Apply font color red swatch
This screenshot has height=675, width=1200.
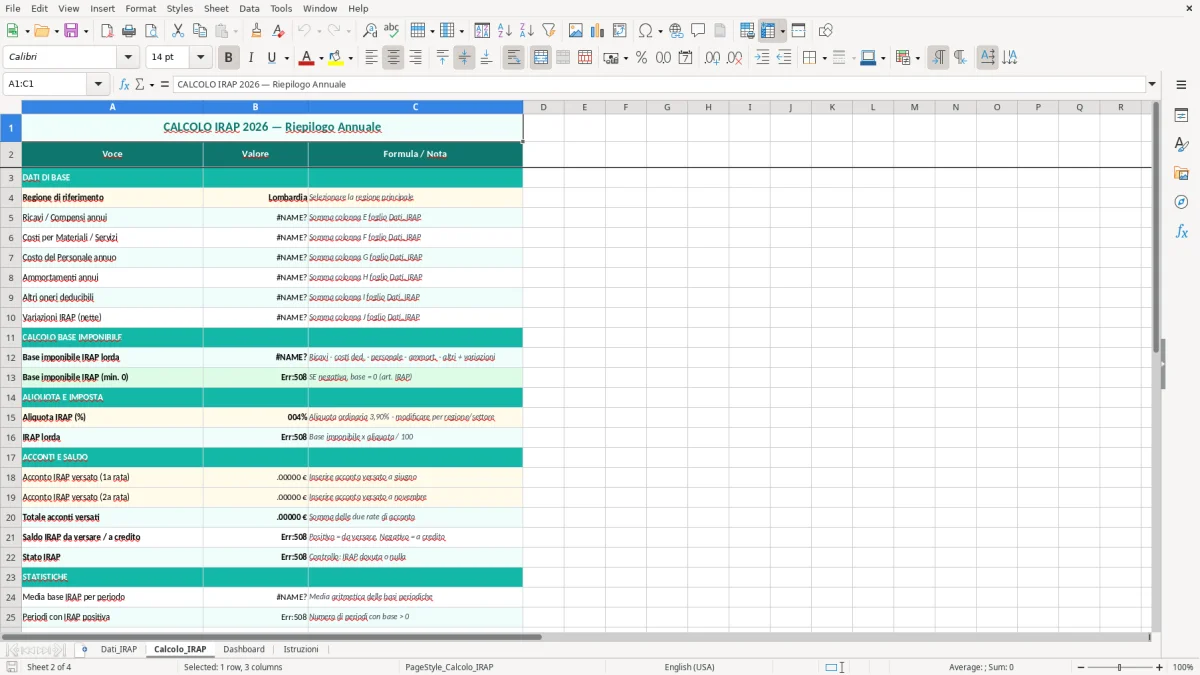pos(307,58)
